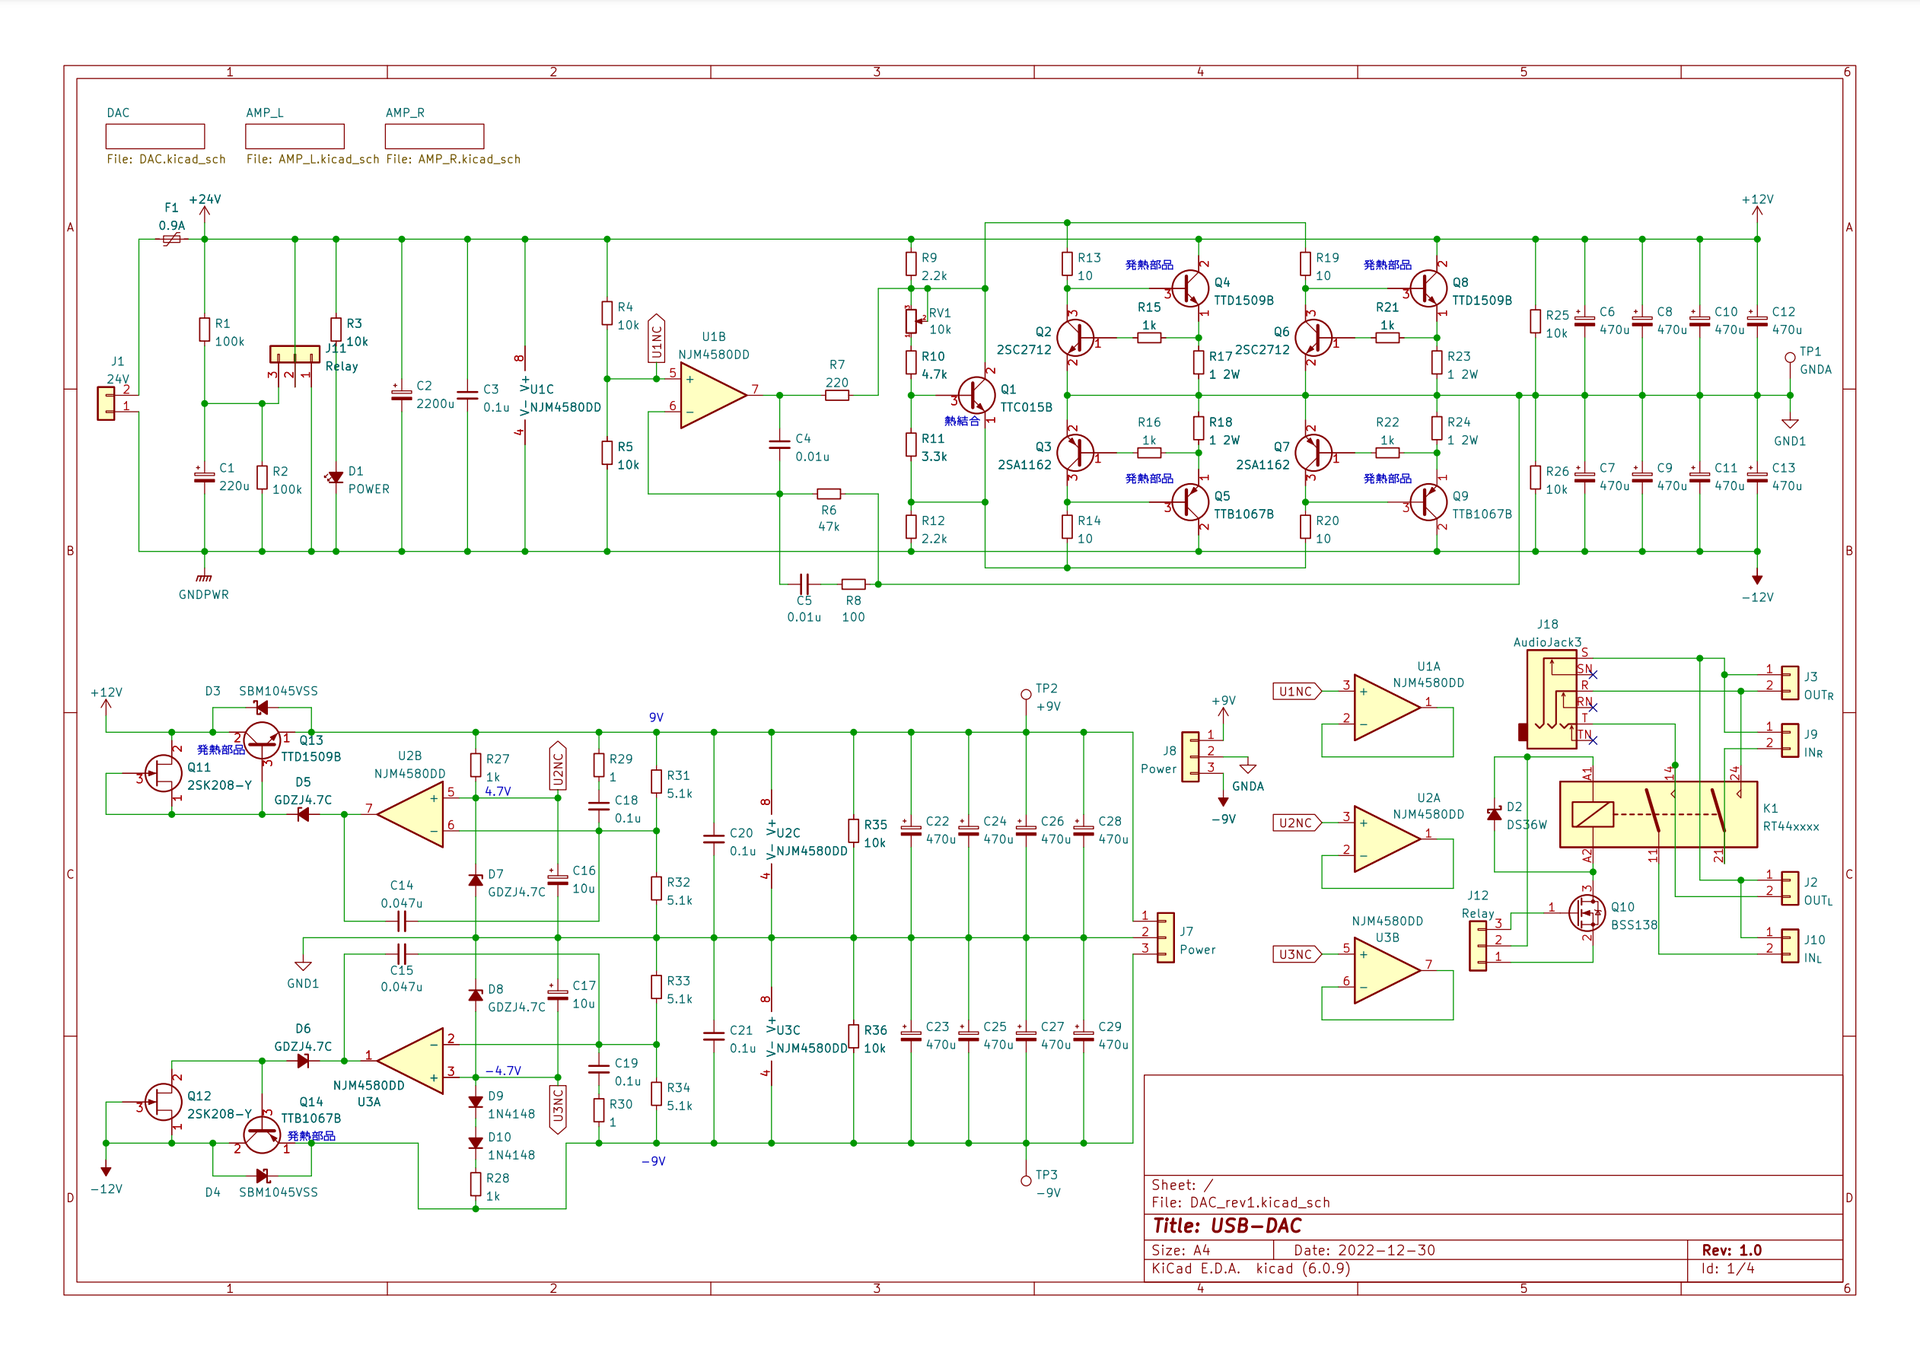Select the J12 Relay connector symbol

pos(1478,946)
